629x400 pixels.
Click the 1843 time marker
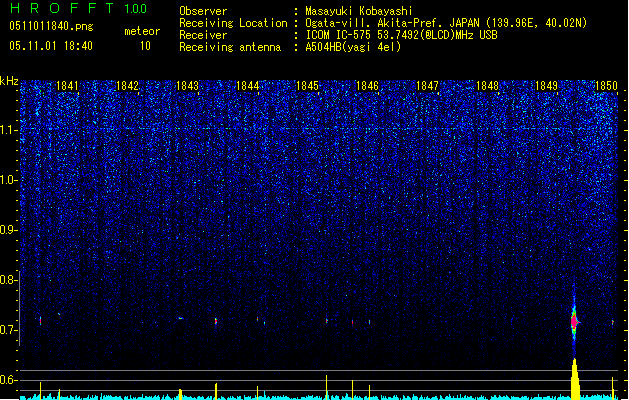click(187, 86)
